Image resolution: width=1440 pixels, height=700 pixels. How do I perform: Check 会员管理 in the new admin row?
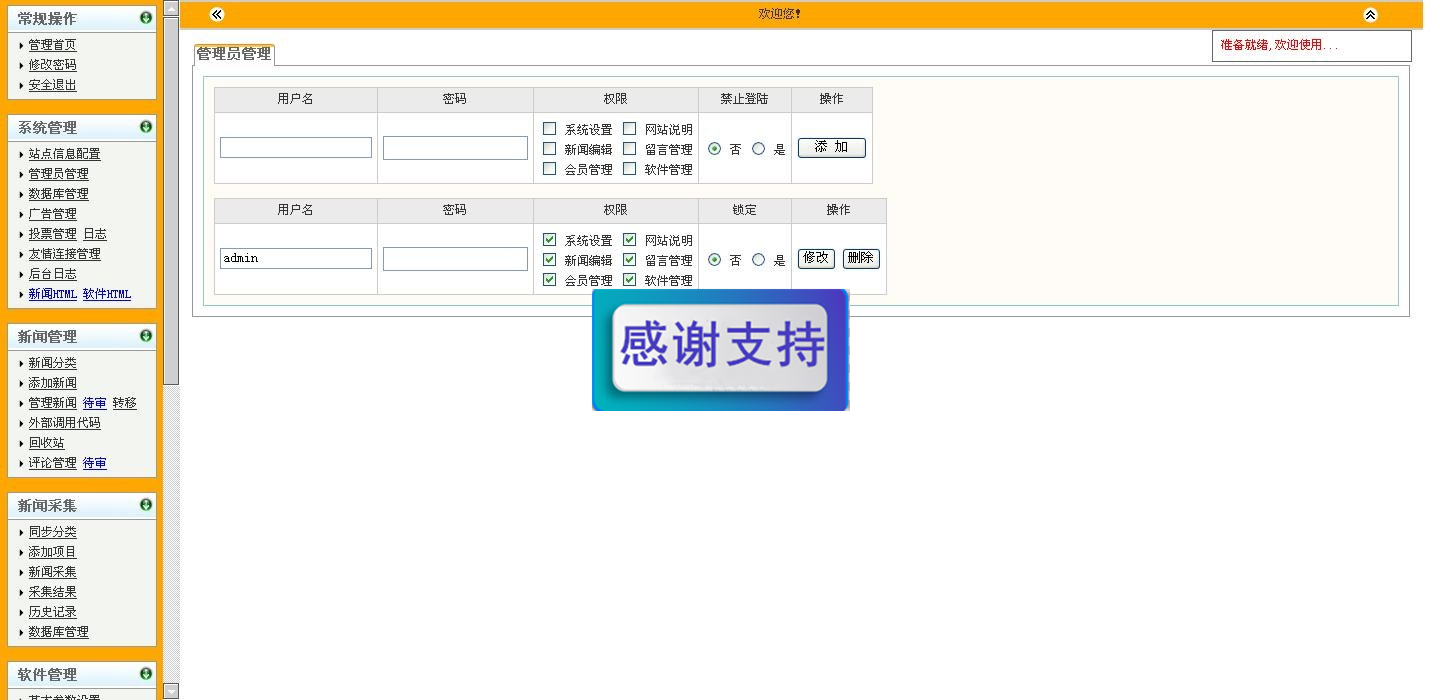tap(549, 169)
